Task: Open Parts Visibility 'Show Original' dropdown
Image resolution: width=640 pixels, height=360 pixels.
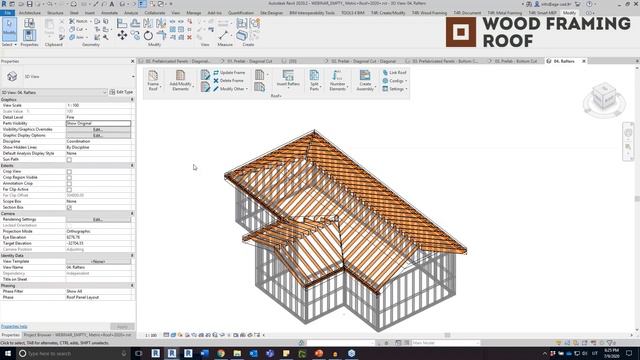Action: [x=98, y=123]
